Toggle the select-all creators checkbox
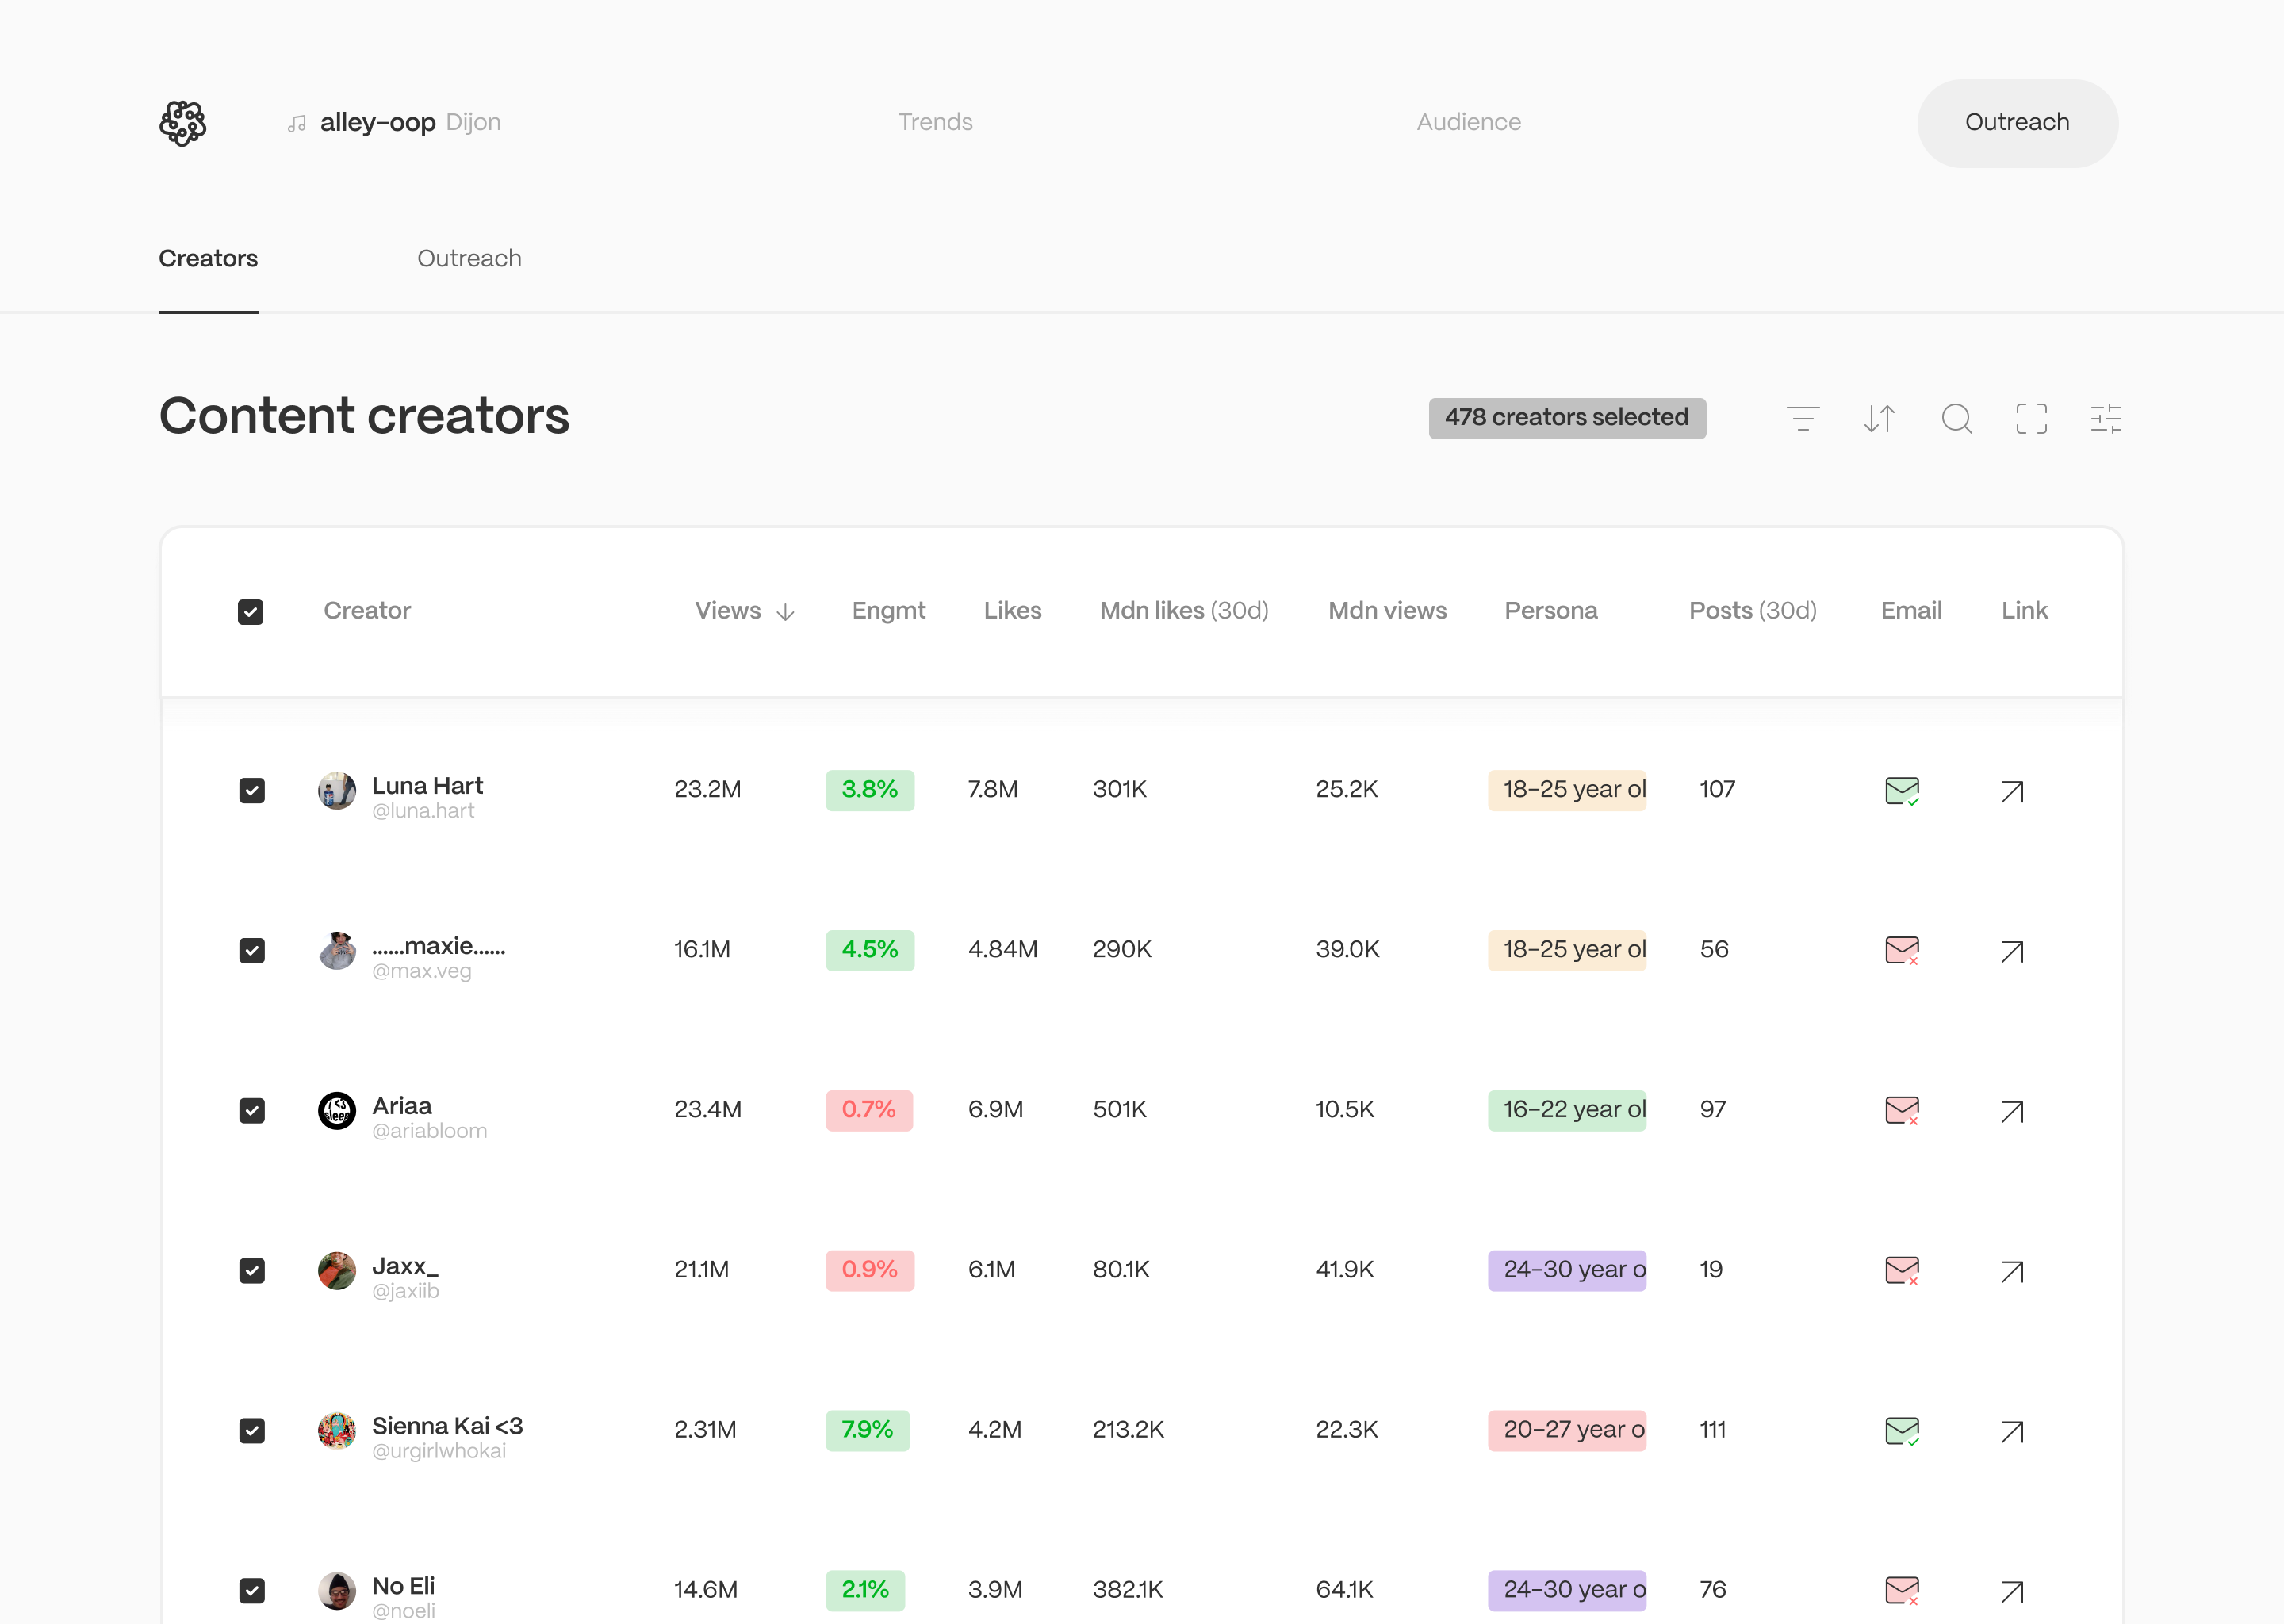Image resolution: width=2284 pixels, height=1624 pixels. coord(251,612)
